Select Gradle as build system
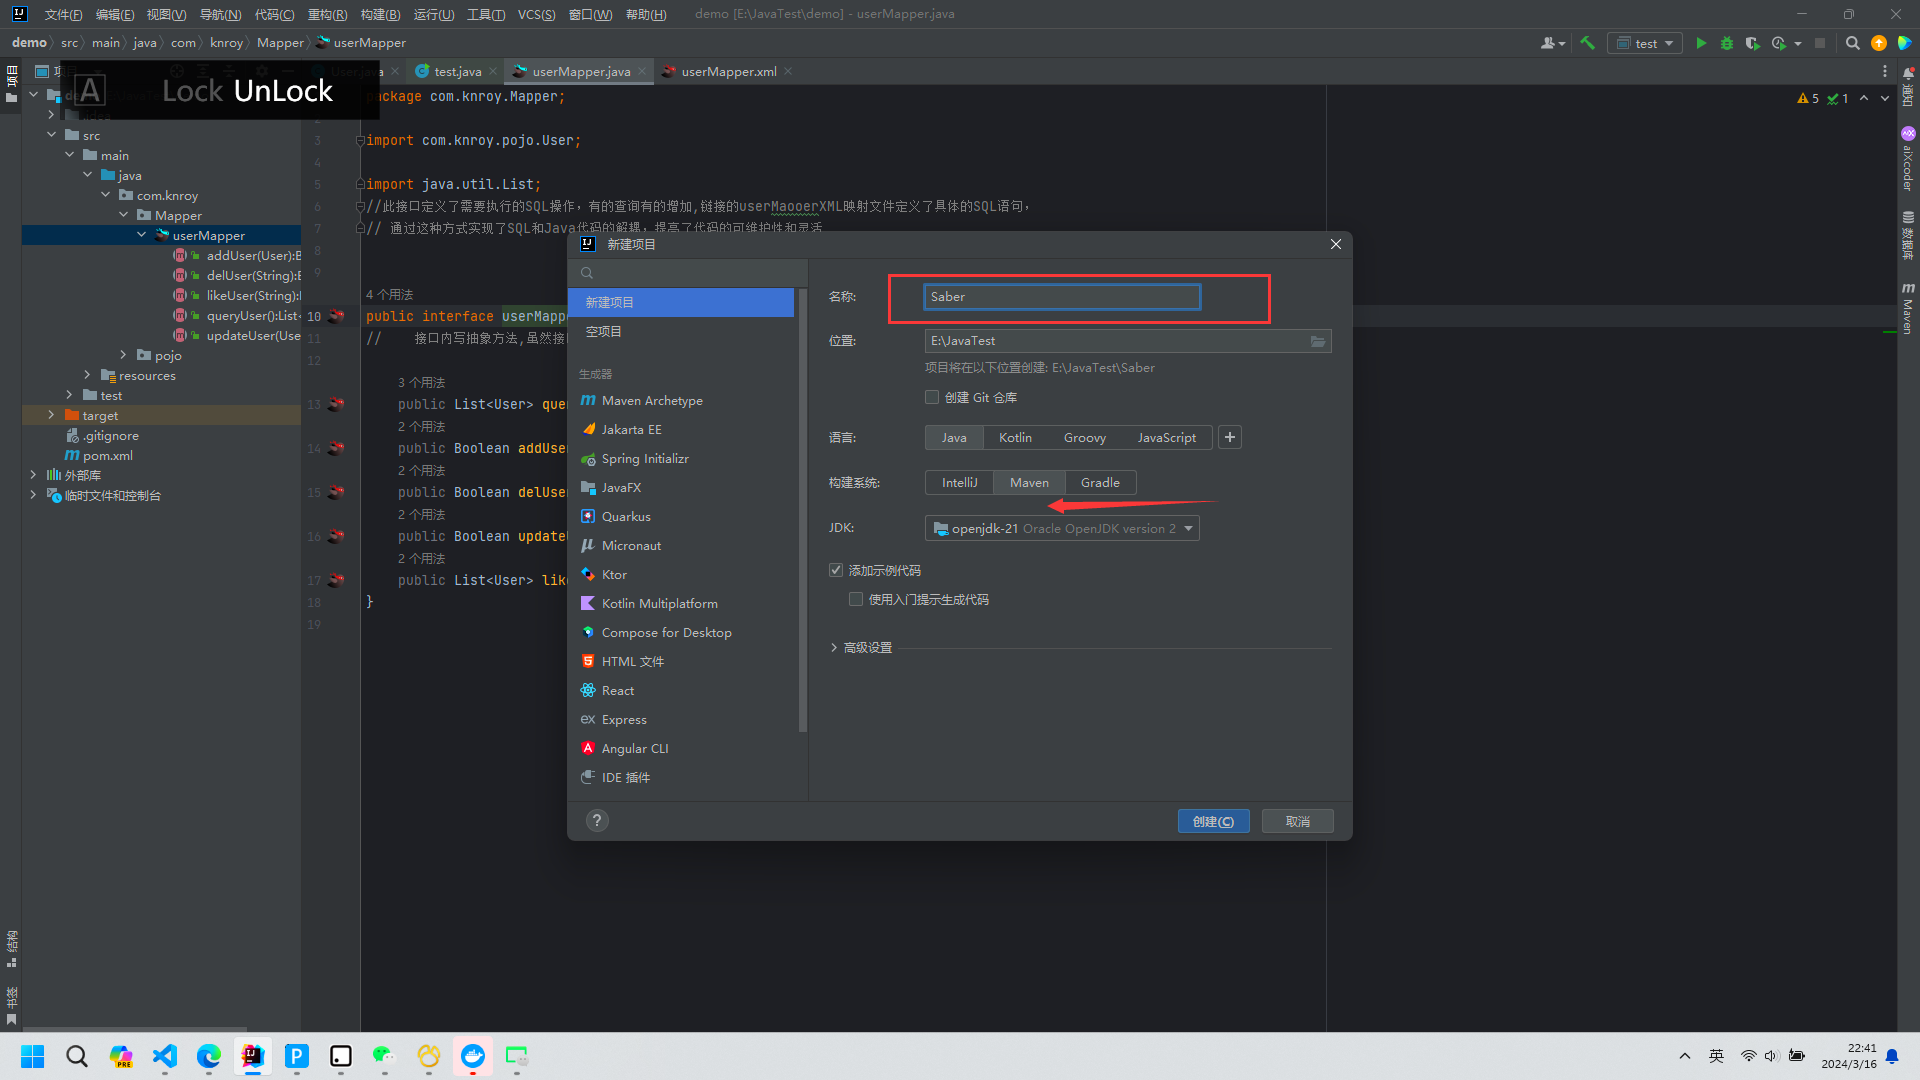Viewport: 1920px width, 1080px height. pyautogui.click(x=1100, y=482)
